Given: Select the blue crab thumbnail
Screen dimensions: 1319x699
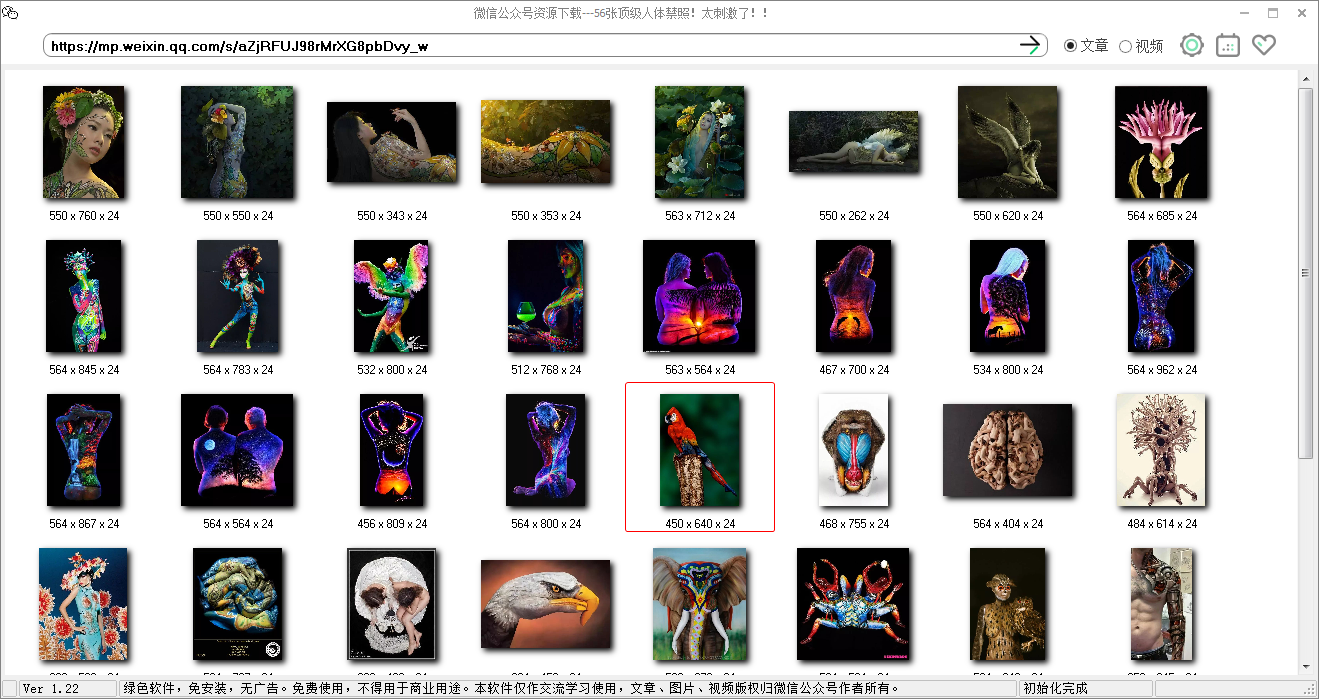Looking at the screenshot, I should point(853,603).
